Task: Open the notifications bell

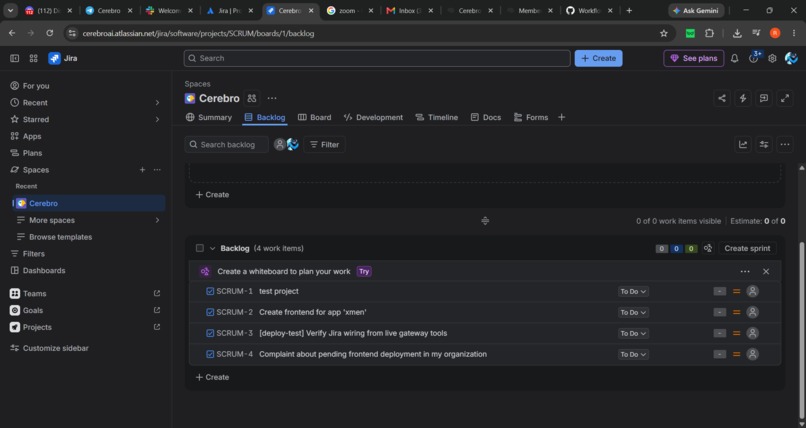Action: [x=735, y=58]
